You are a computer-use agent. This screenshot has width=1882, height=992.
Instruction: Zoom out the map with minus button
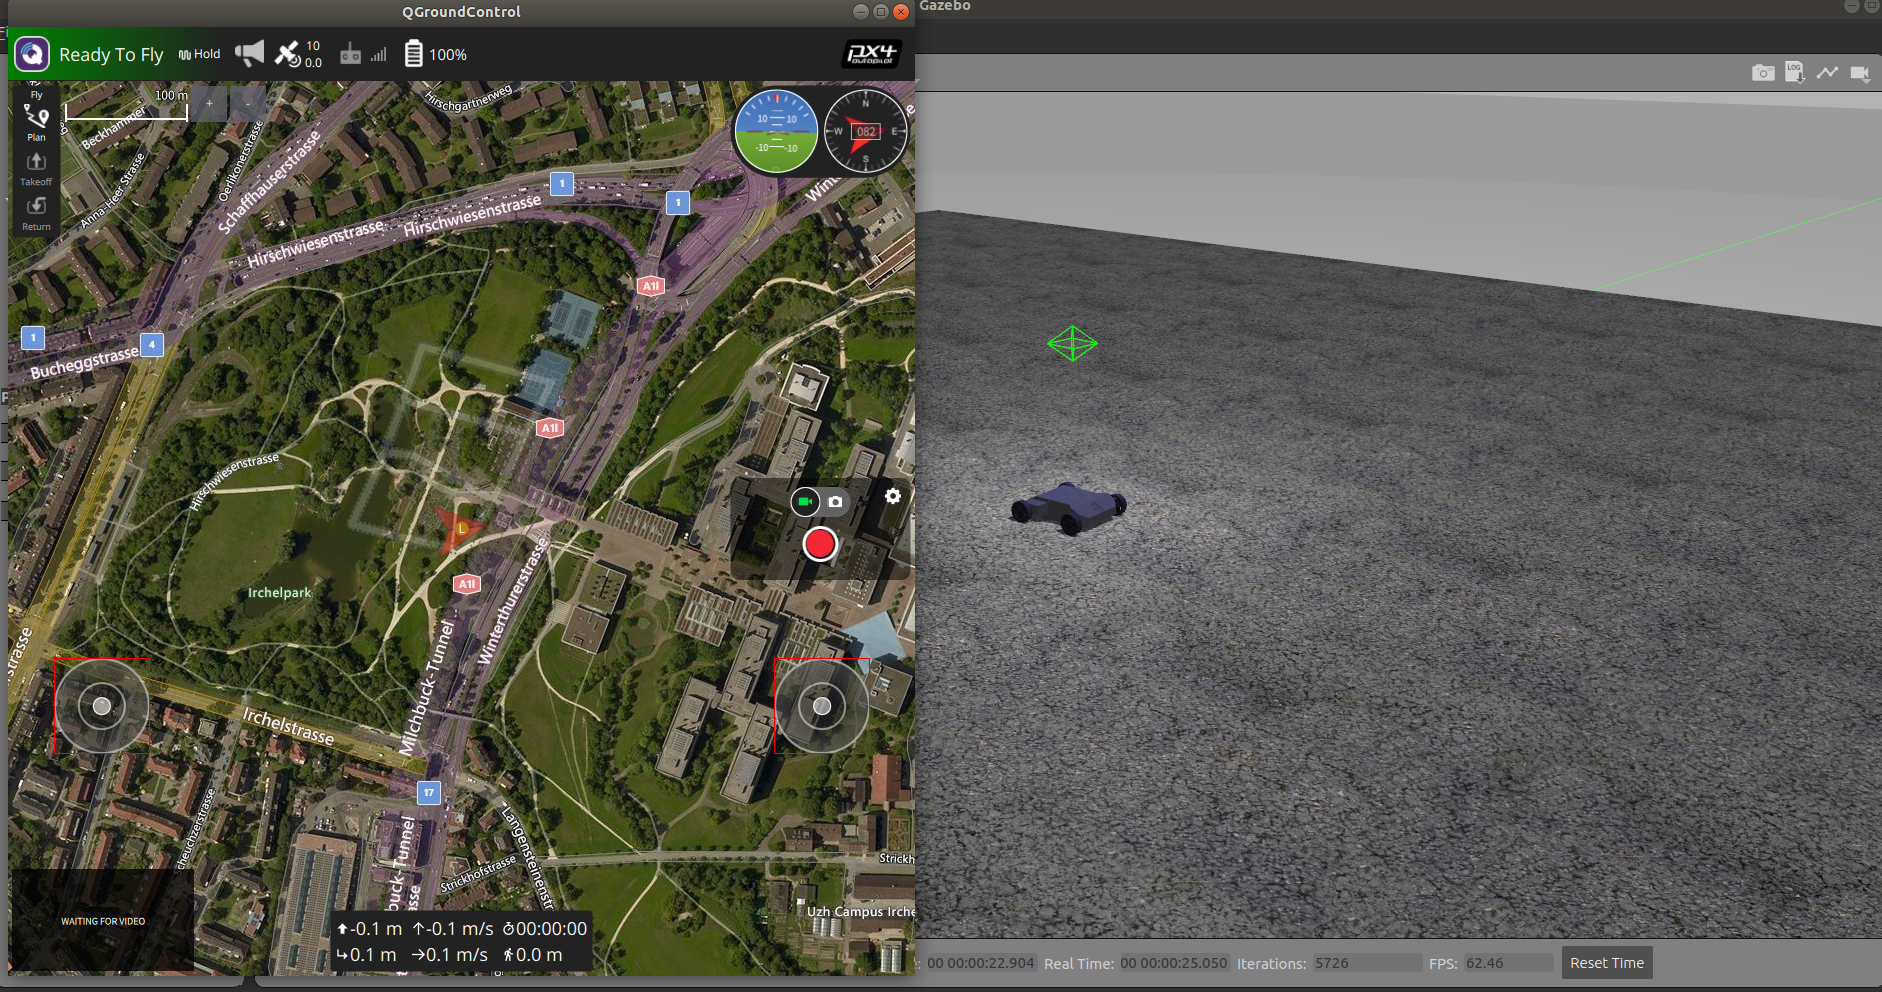(x=248, y=103)
